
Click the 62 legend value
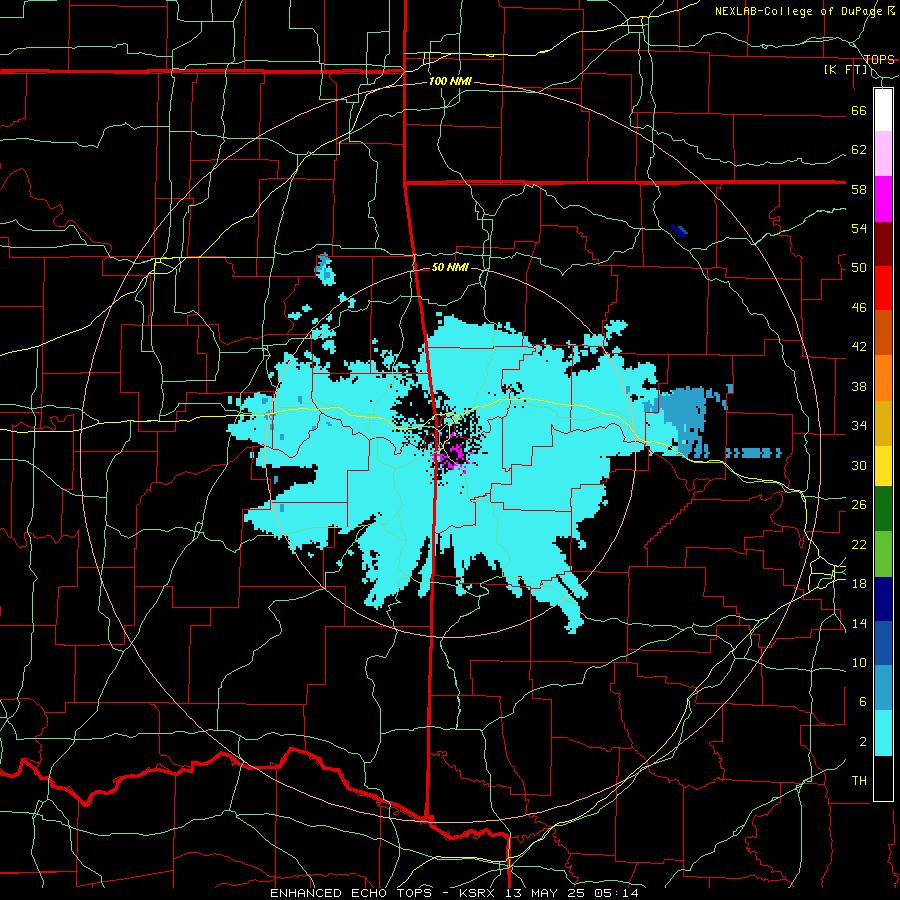(x=859, y=149)
